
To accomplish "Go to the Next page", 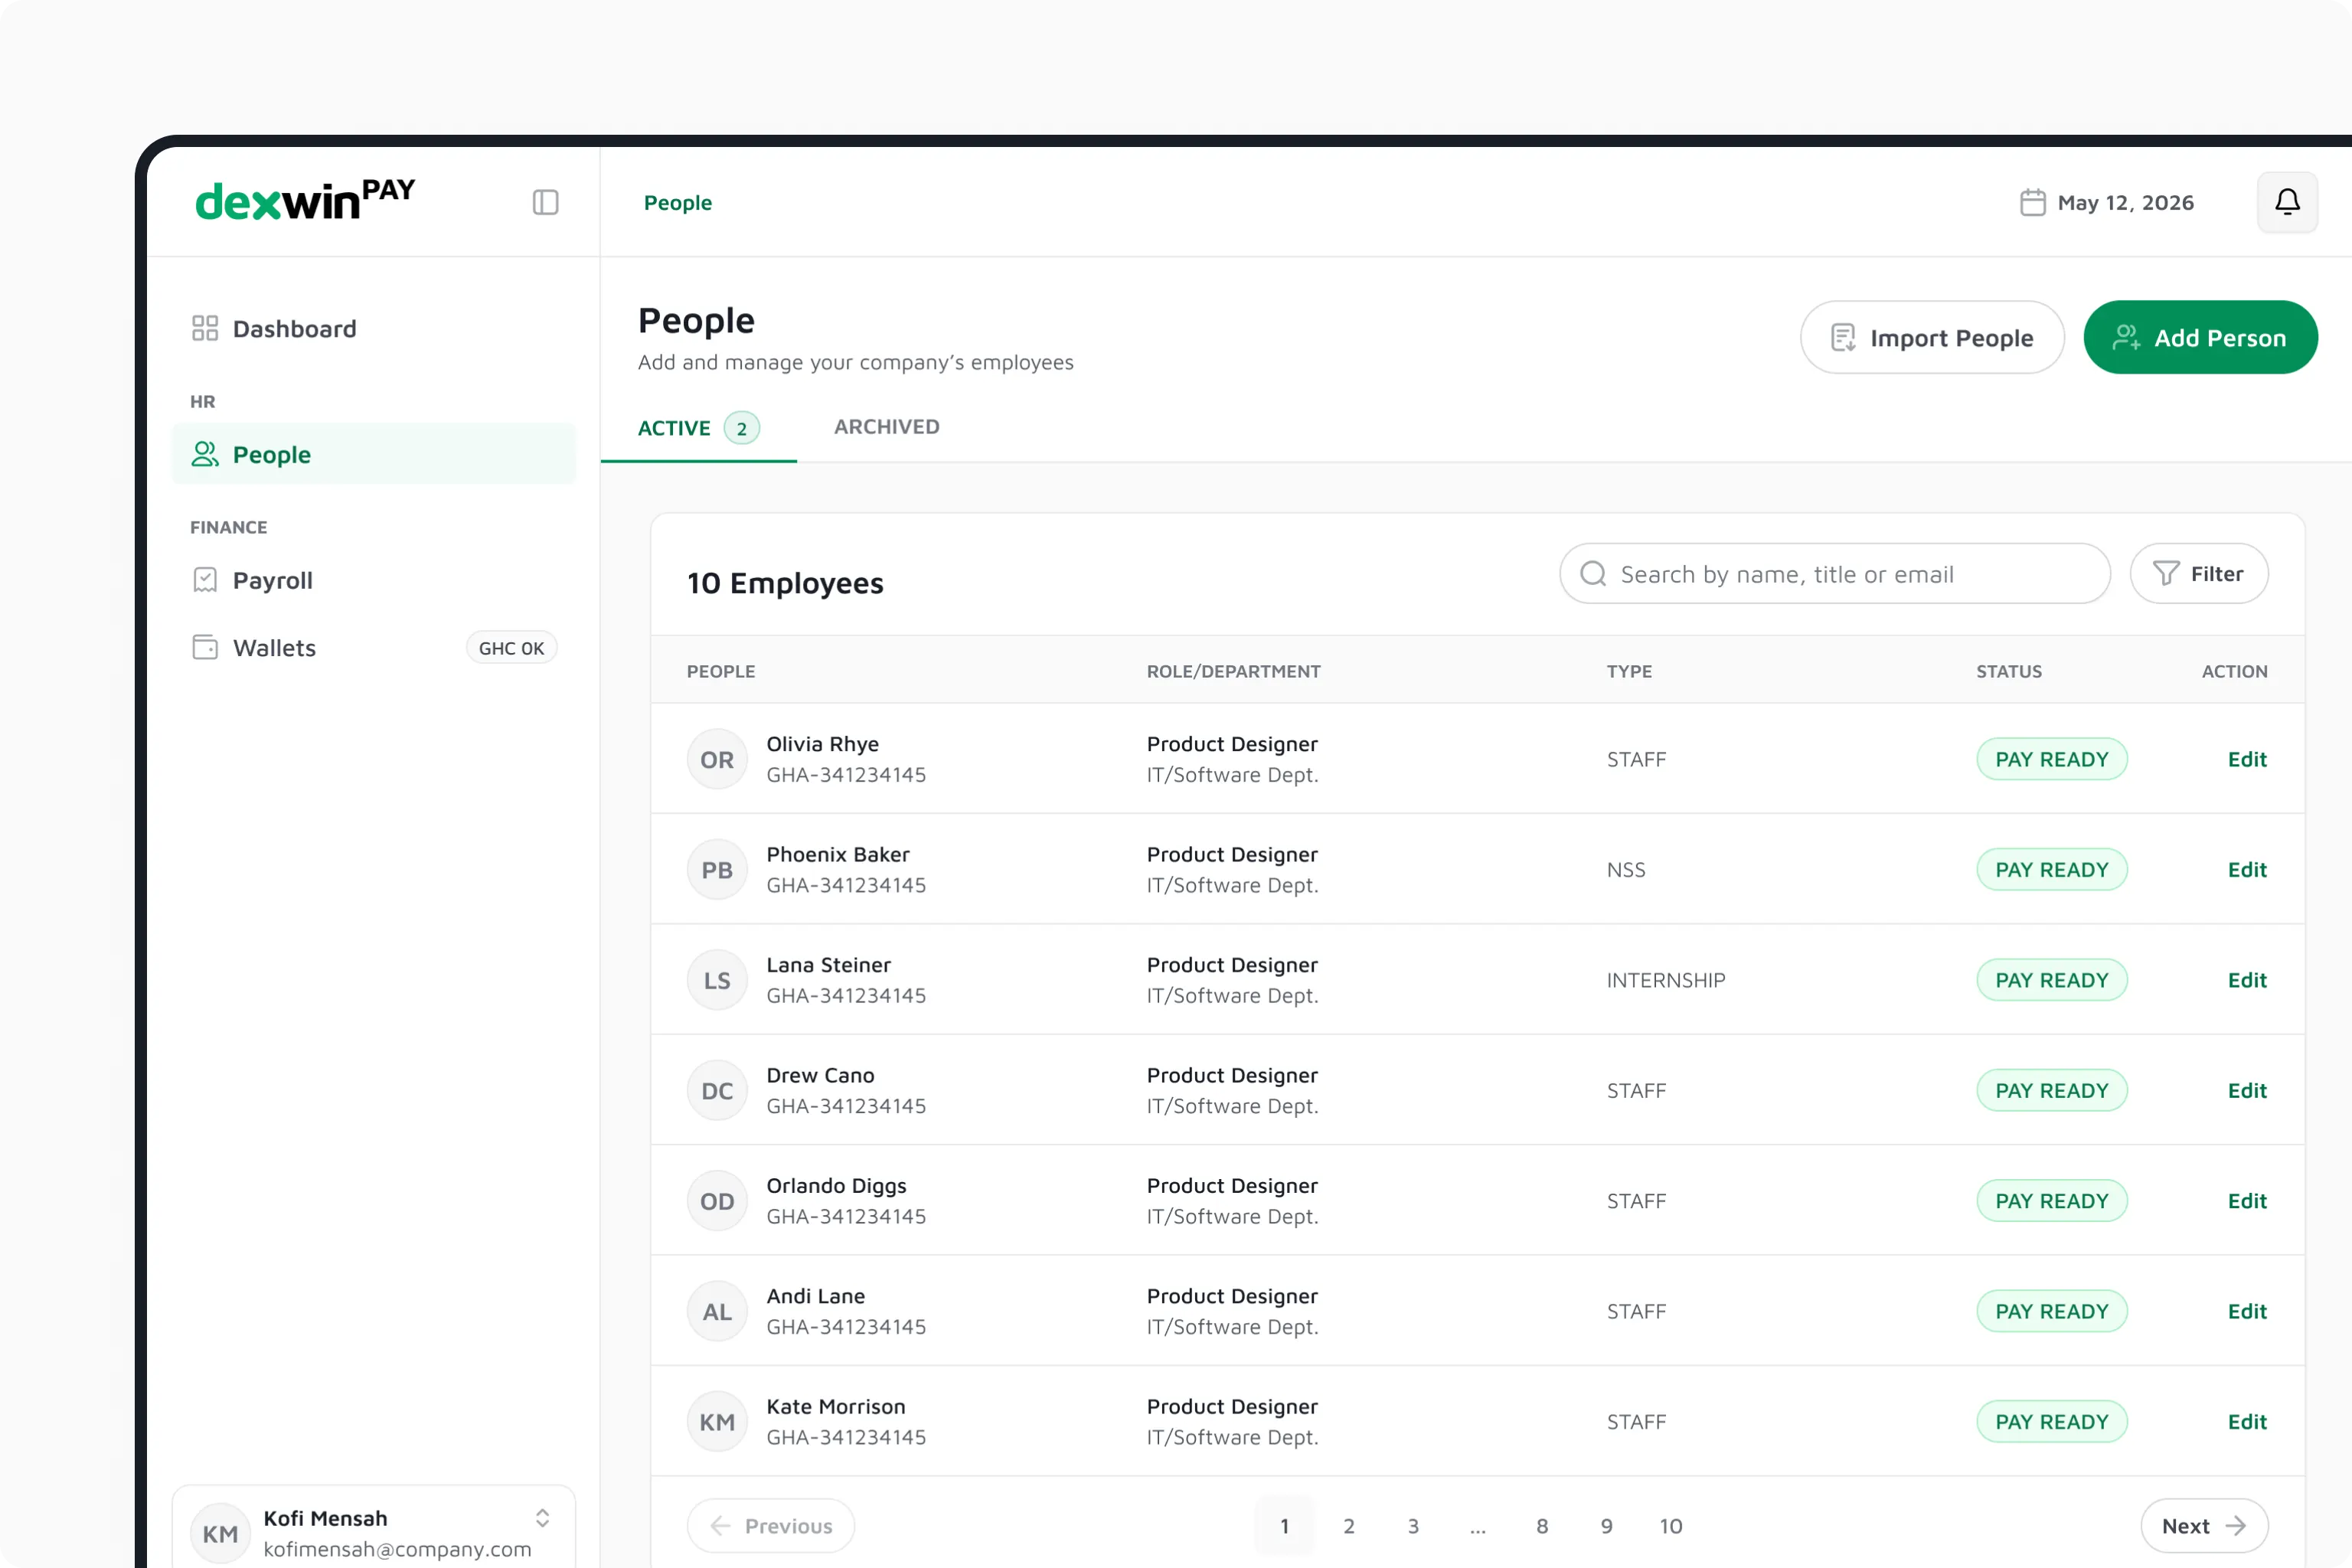I will point(2204,1526).
